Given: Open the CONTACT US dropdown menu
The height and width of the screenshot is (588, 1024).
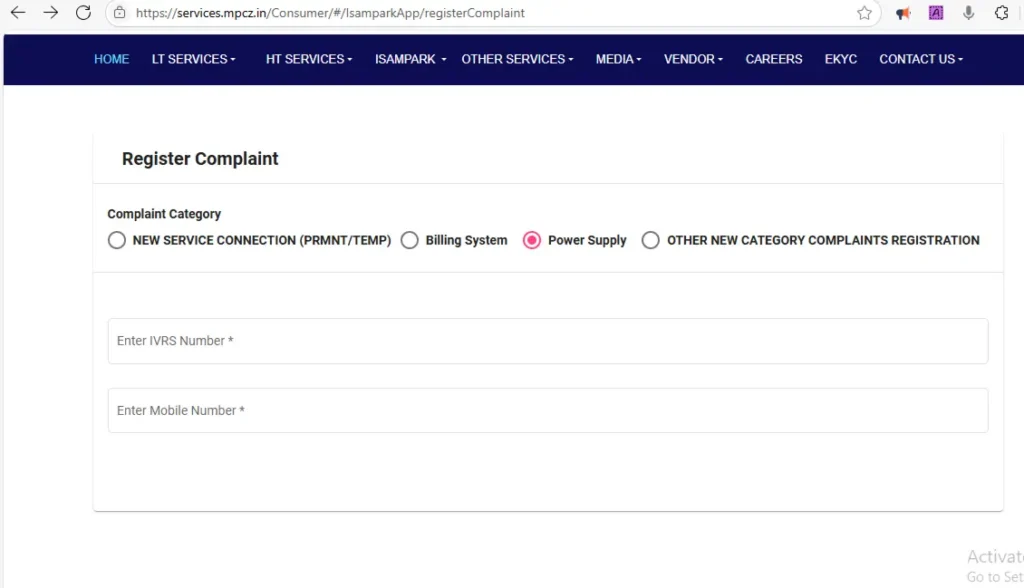Looking at the screenshot, I should [x=921, y=59].
